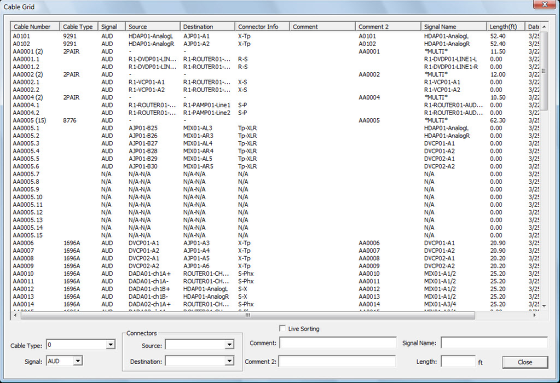Click source cell DVCP01-A1 in AA0006 row

click(x=144, y=243)
